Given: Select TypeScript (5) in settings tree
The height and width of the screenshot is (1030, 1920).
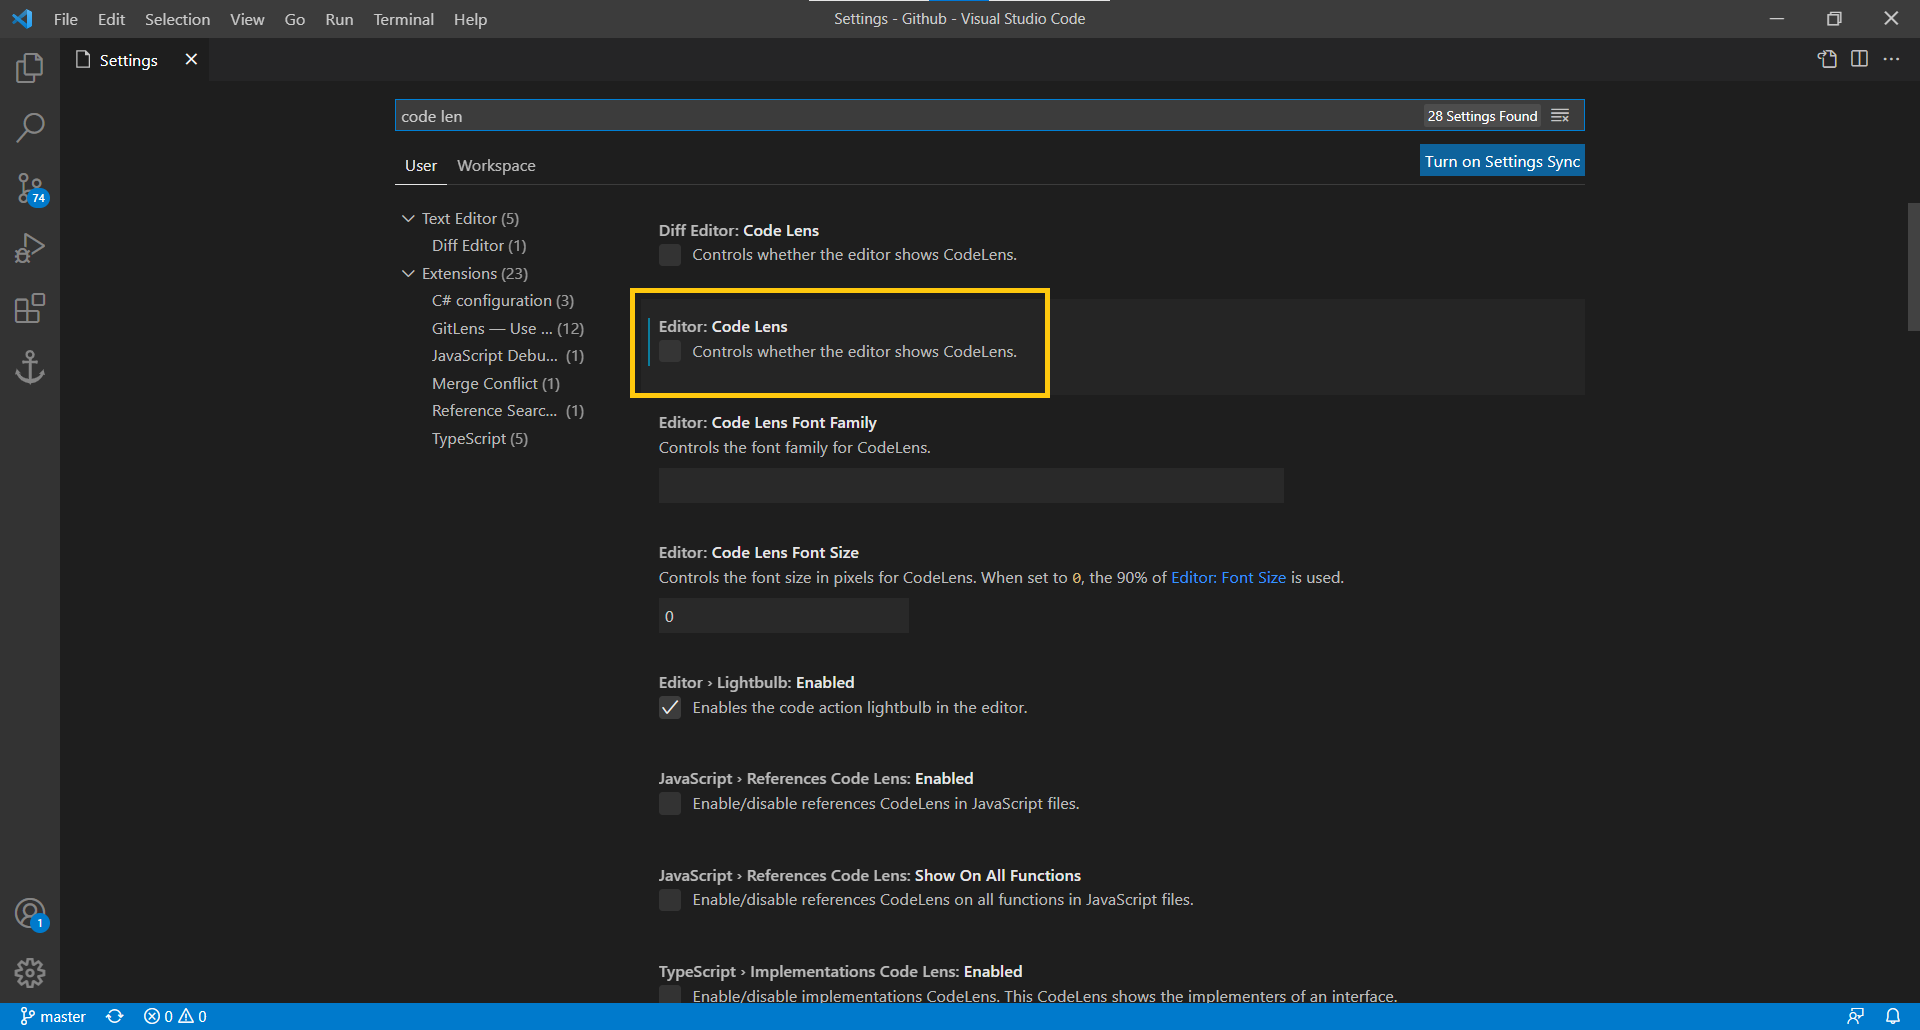Looking at the screenshot, I should click(x=480, y=438).
